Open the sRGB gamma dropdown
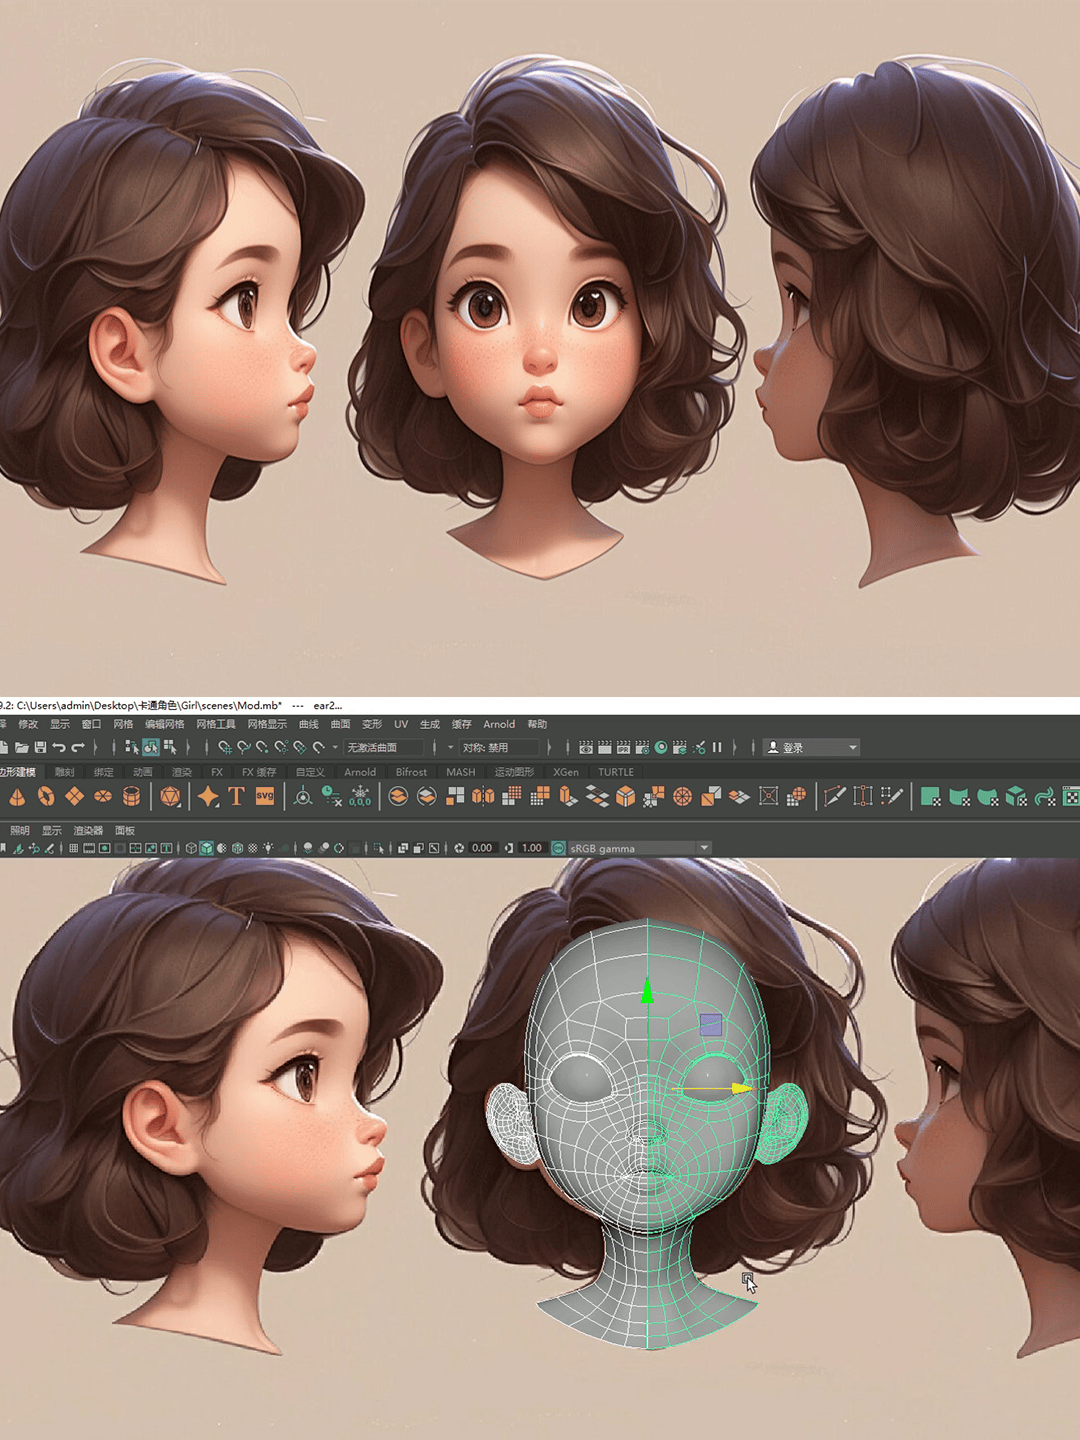The height and width of the screenshot is (1440, 1080). 704,848
